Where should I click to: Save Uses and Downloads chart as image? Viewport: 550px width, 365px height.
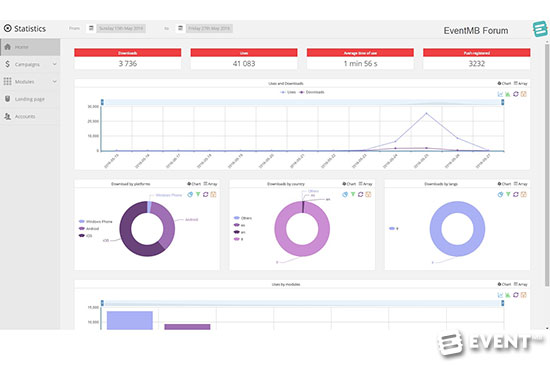pyautogui.click(x=523, y=94)
